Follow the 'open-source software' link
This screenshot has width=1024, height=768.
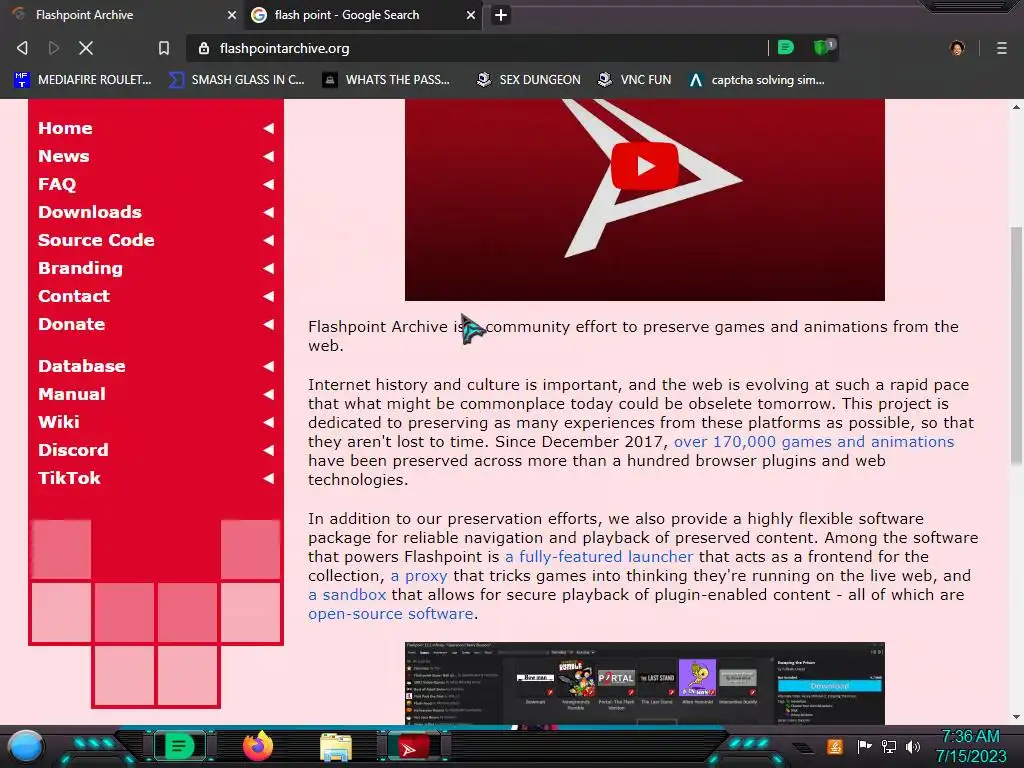(391, 614)
